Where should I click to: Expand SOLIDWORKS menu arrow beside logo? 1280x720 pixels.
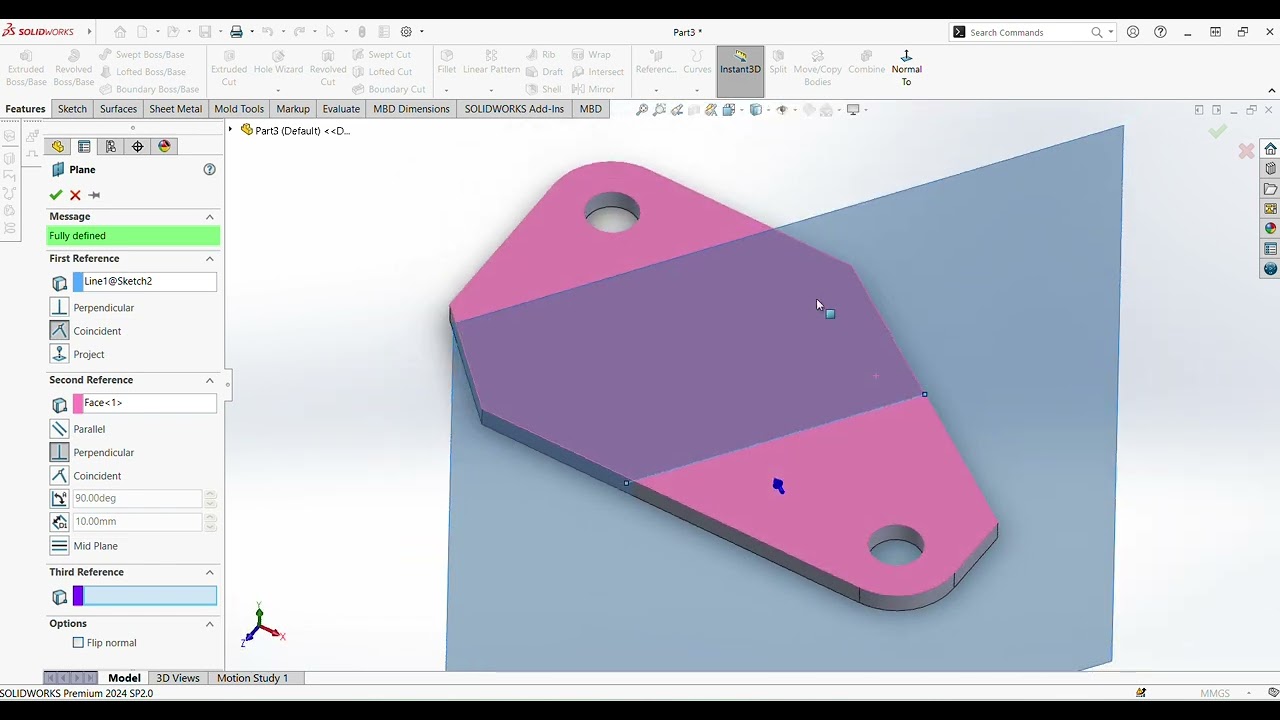pos(89,32)
